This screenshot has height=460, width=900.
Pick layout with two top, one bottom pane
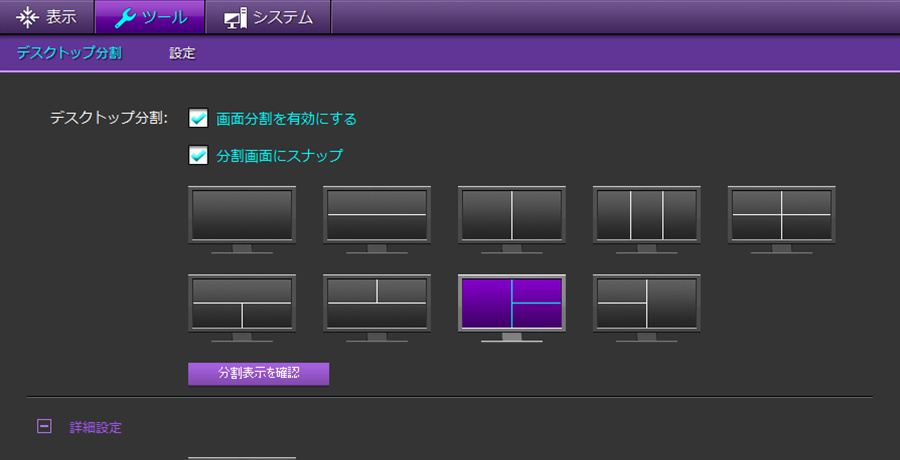[x=377, y=303]
